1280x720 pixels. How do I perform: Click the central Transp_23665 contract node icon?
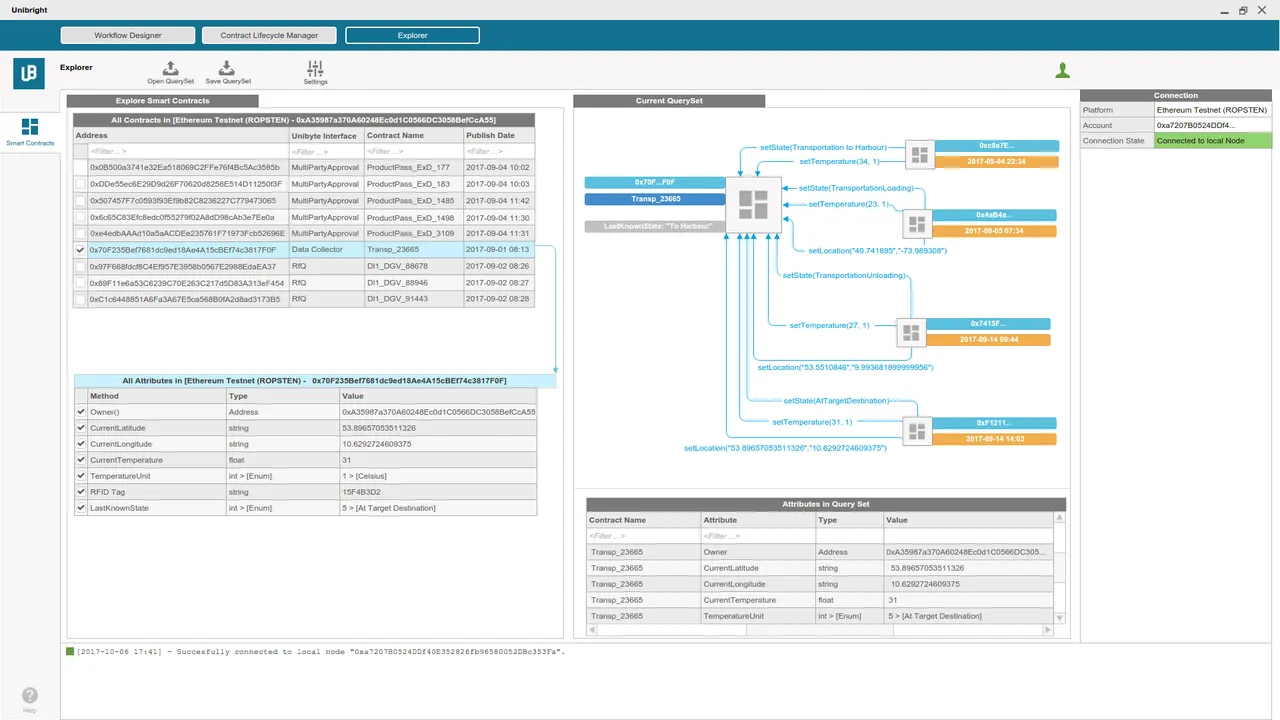pyautogui.click(x=753, y=206)
